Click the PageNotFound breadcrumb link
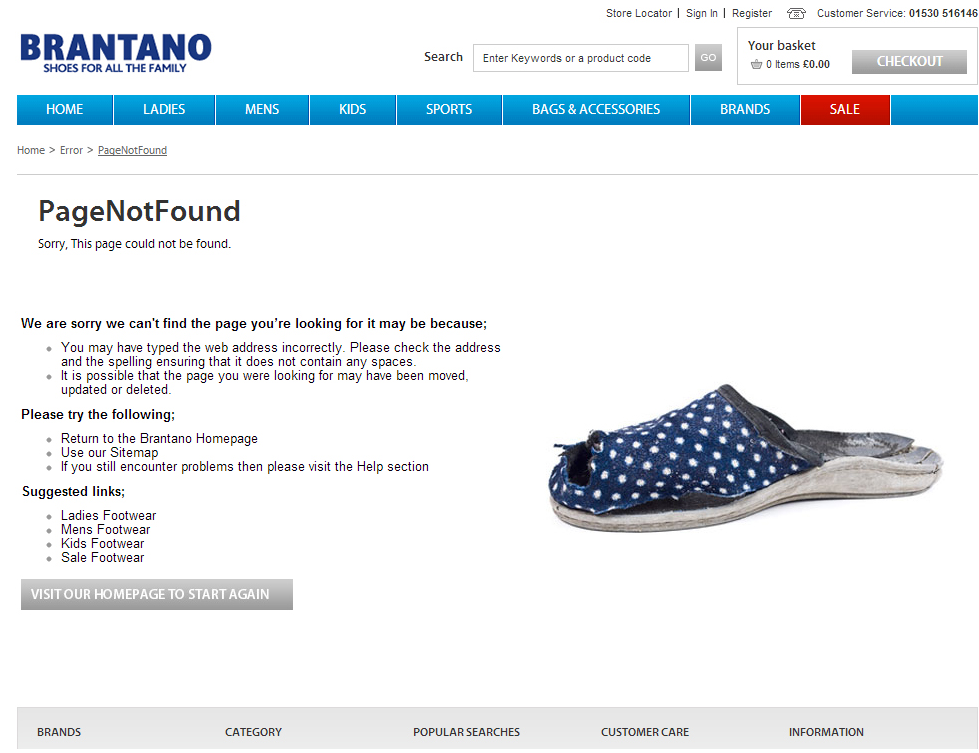The width and height of the screenshot is (979, 753). (x=132, y=150)
